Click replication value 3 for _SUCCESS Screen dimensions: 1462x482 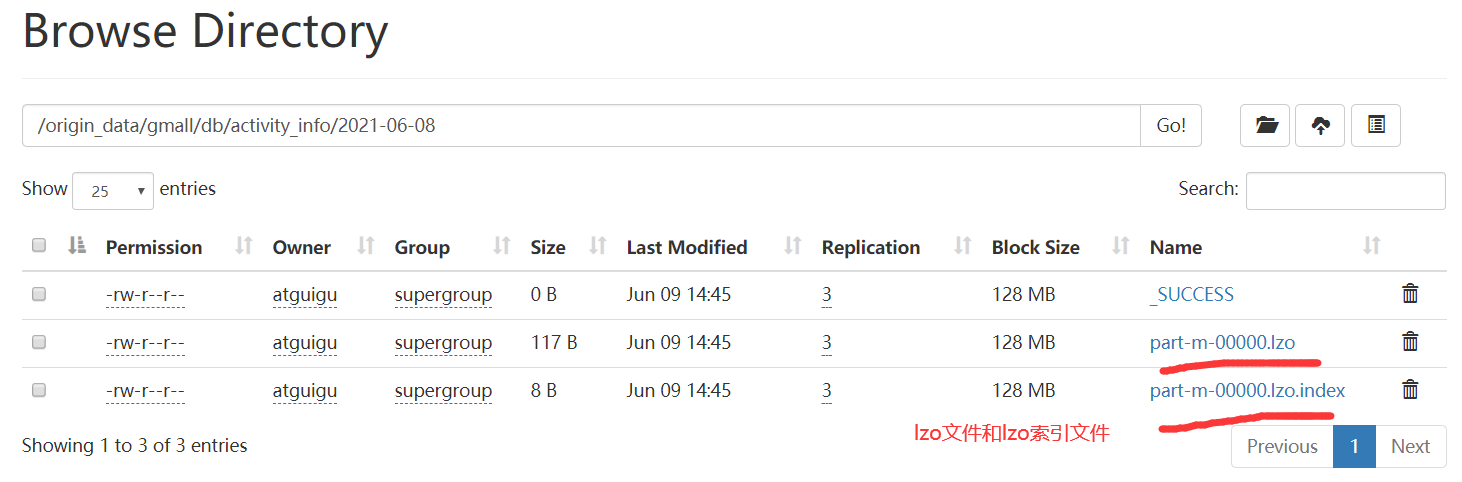click(x=827, y=295)
